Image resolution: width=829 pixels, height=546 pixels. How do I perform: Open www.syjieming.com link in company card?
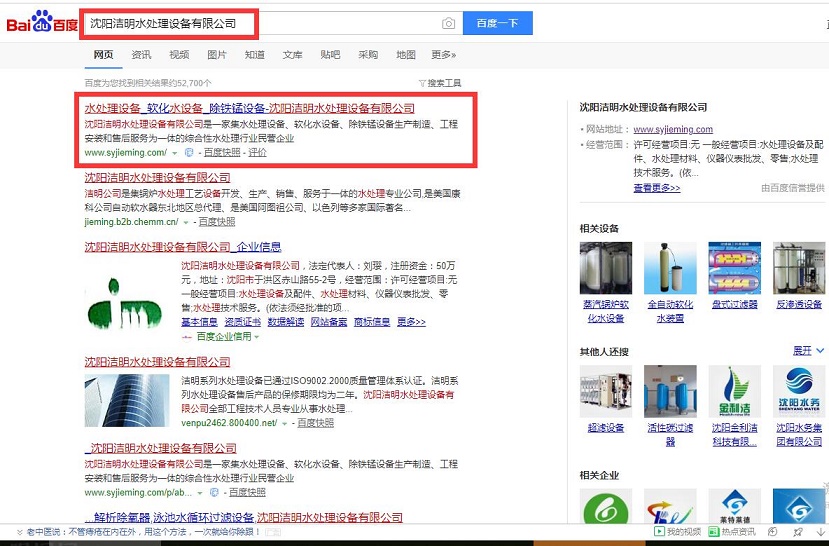pyautogui.click(x=673, y=129)
